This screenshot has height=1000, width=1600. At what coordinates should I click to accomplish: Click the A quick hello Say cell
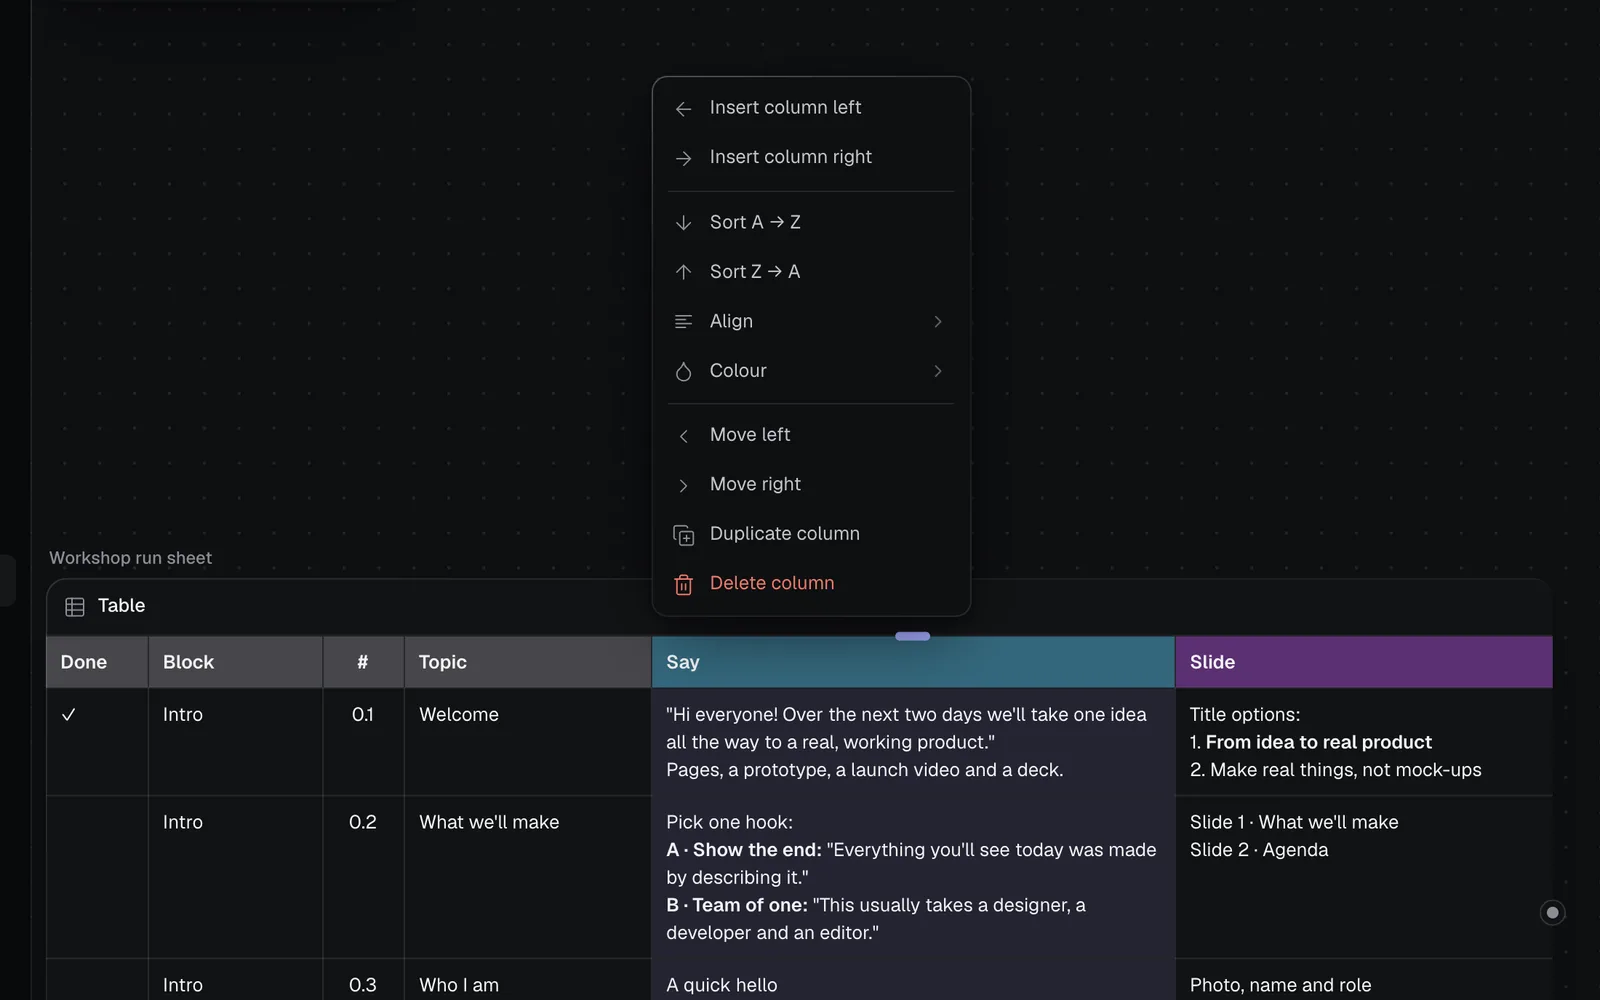(x=913, y=980)
